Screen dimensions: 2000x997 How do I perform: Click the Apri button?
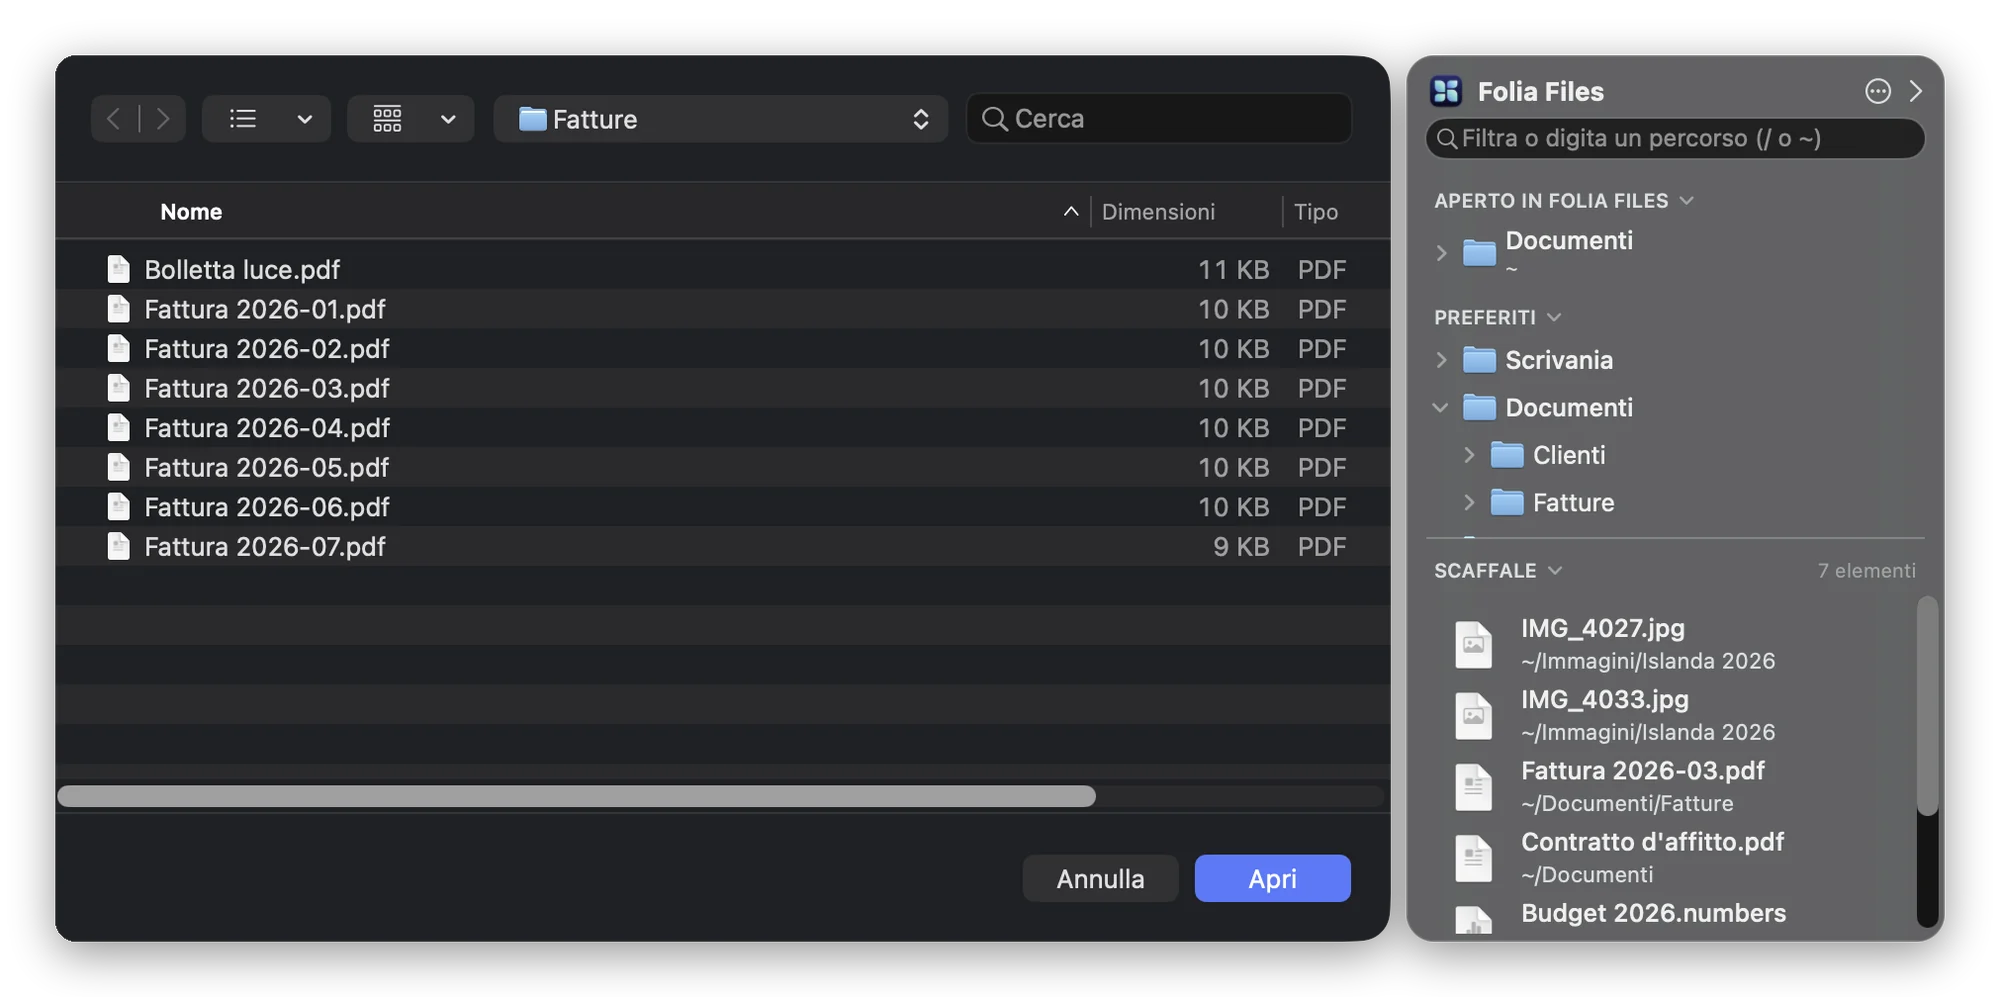(x=1272, y=878)
